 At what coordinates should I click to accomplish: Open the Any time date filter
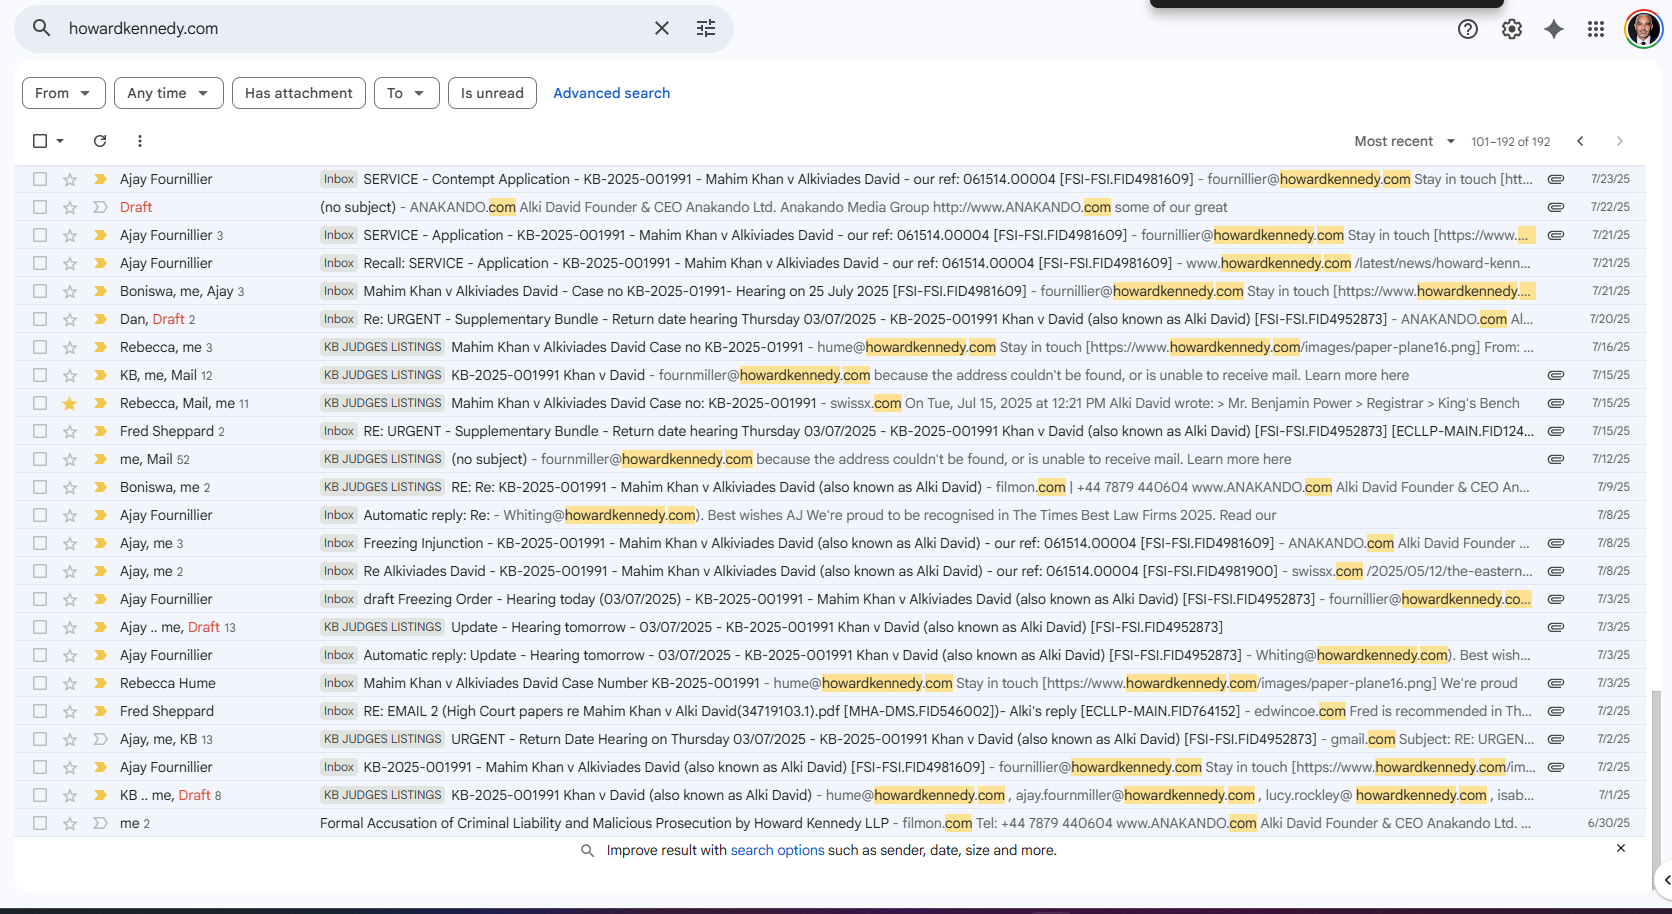(x=167, y=93)
